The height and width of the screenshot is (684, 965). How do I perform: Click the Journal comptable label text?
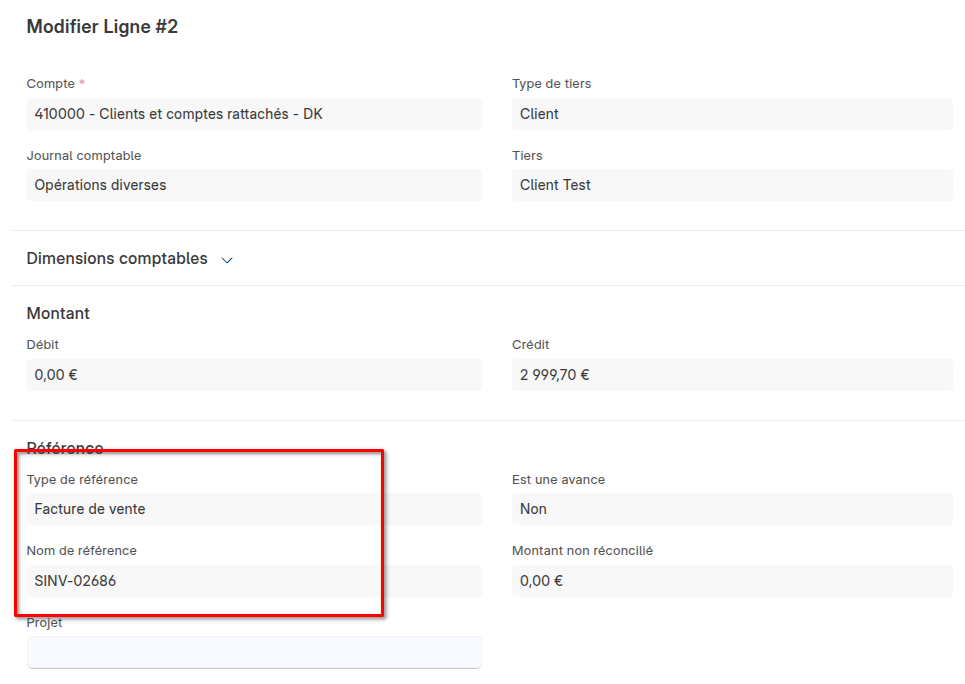tap(84, 156)
